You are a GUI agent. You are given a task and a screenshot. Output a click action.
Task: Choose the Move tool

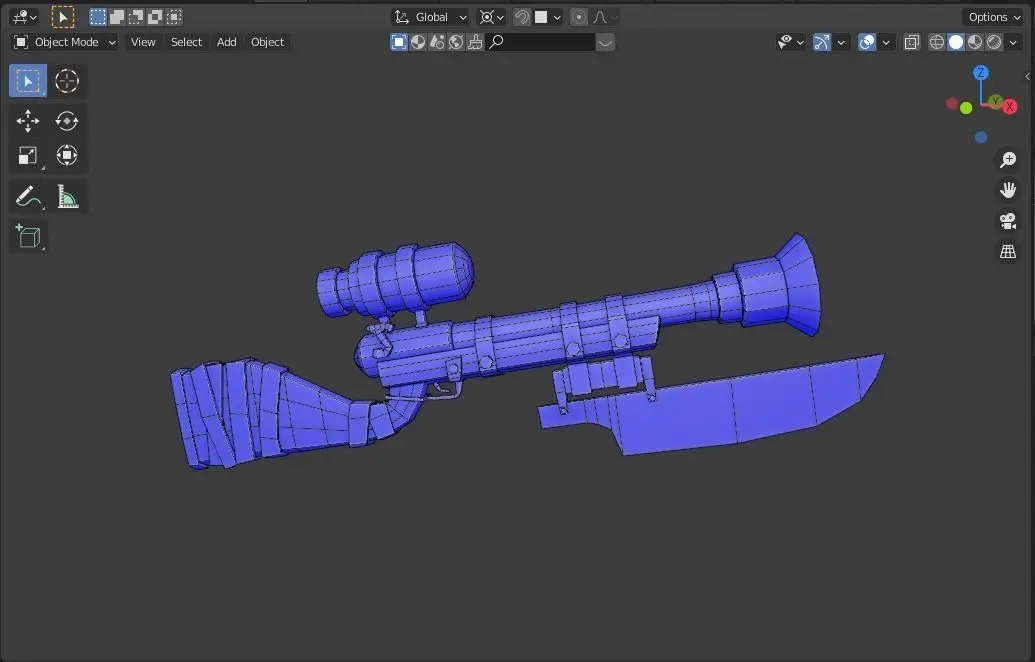(x=28, y=121)
